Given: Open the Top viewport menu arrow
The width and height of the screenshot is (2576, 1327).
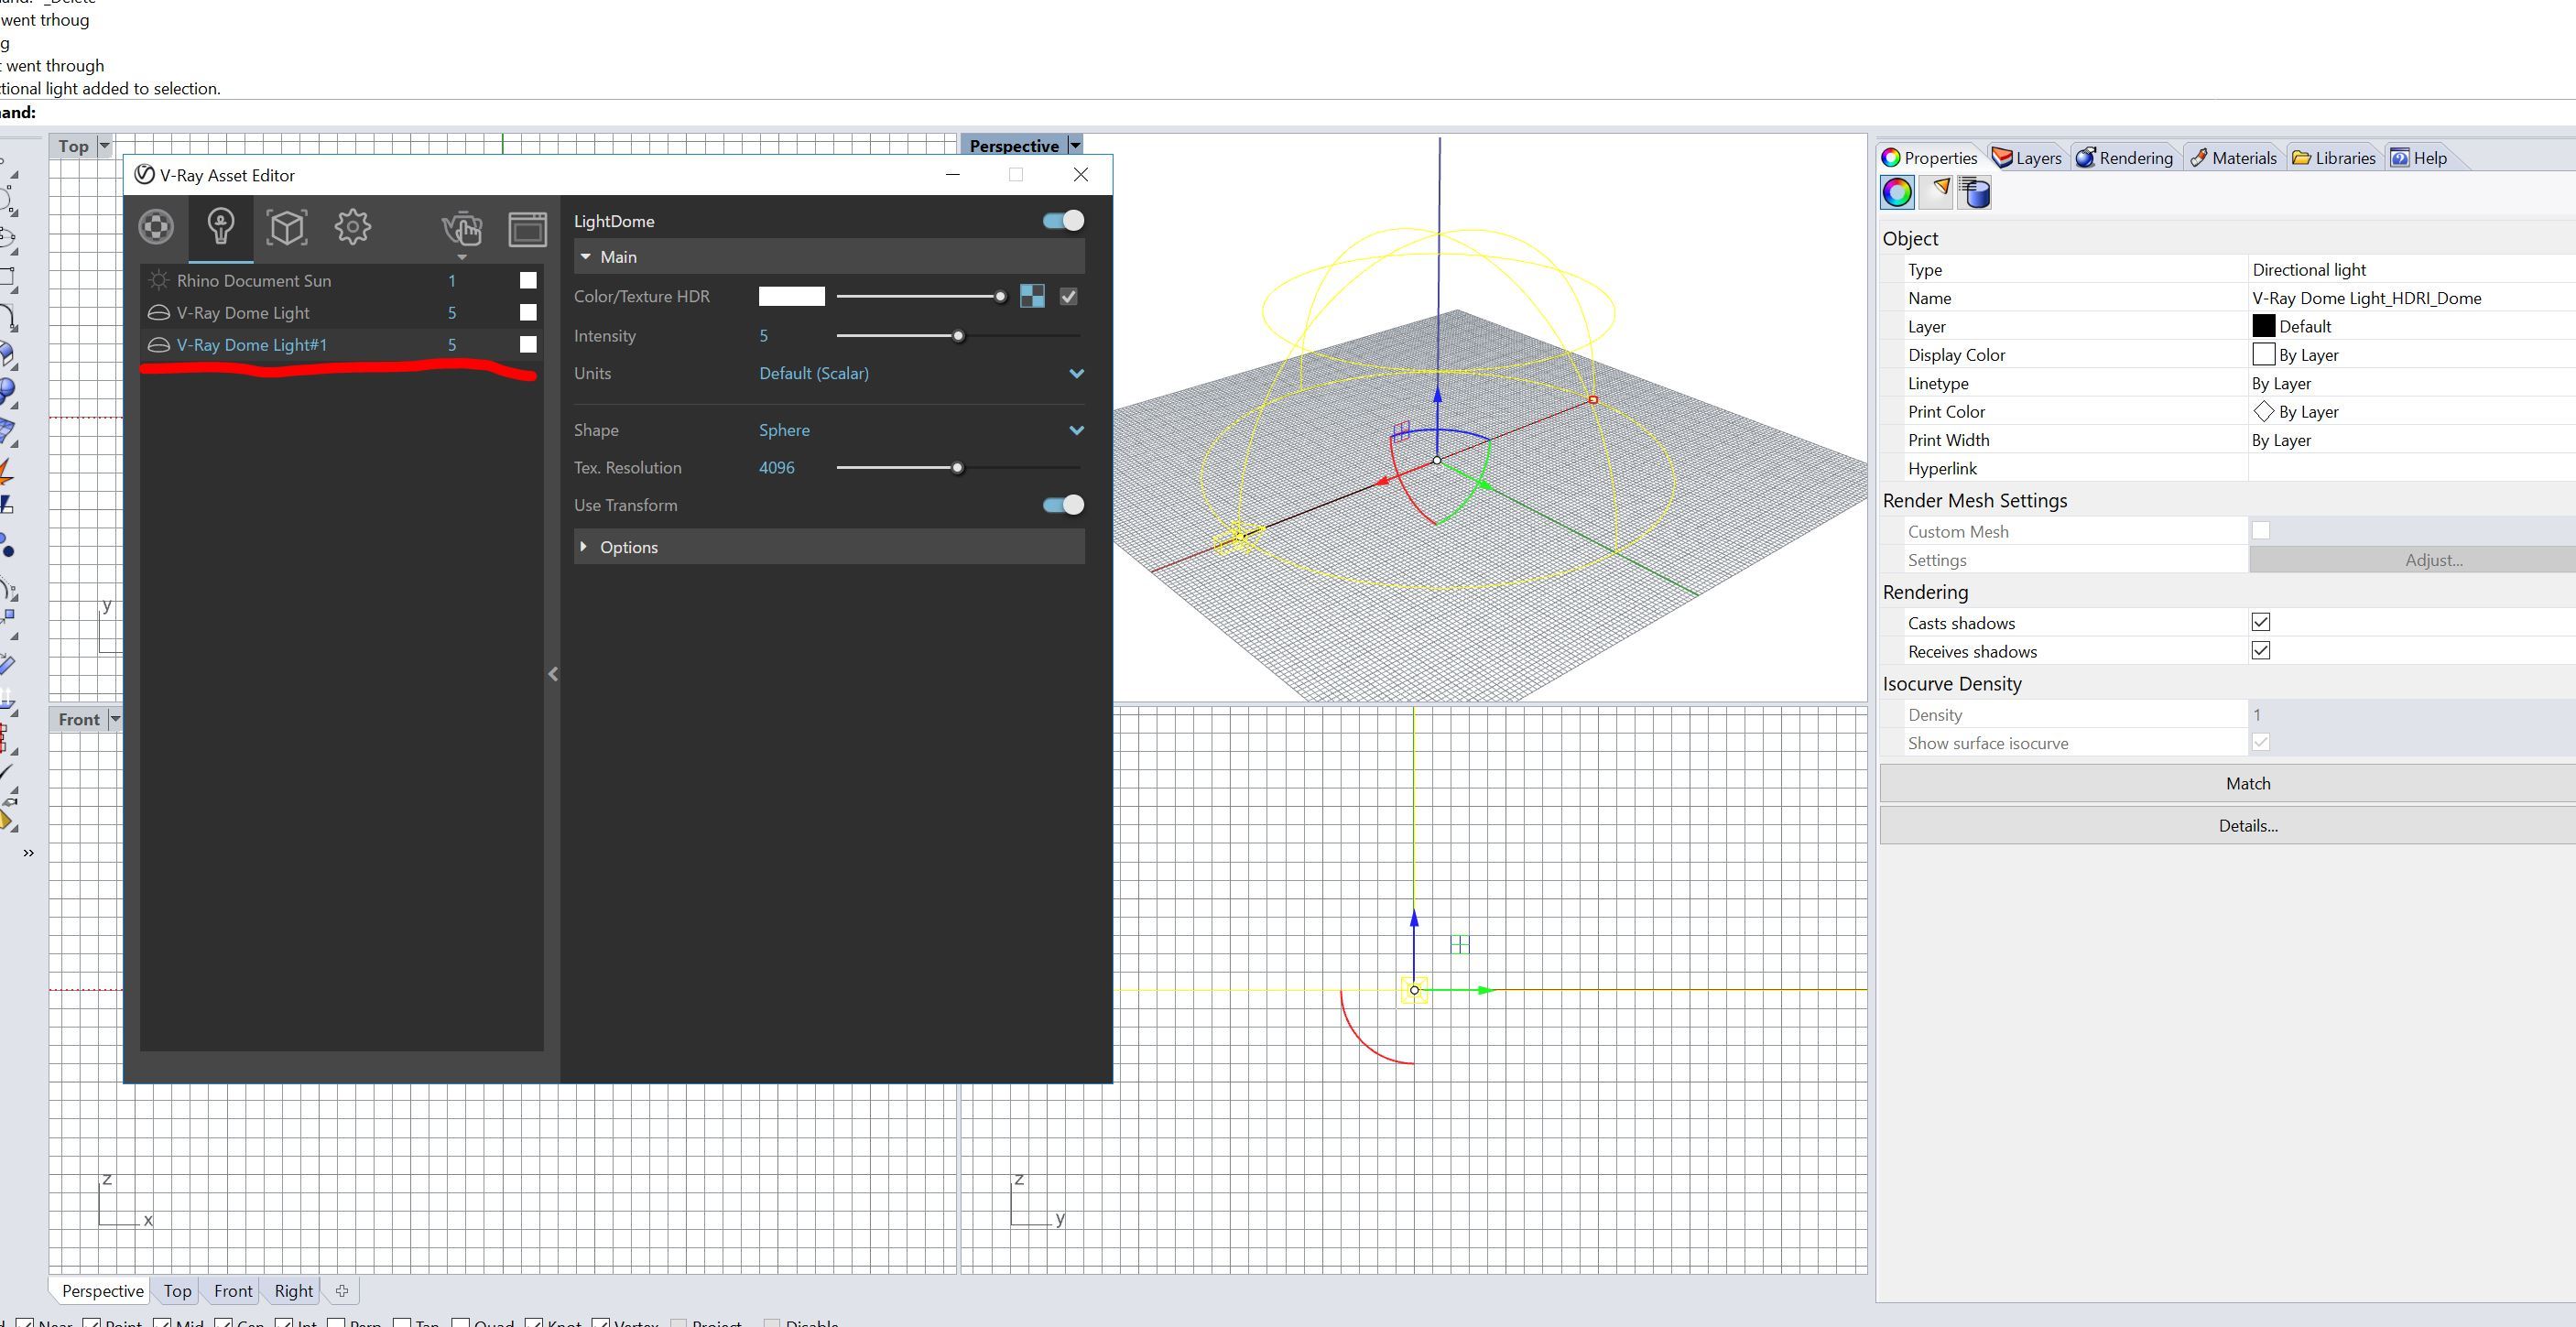Looking at the screenshot, I should (104, 146).
